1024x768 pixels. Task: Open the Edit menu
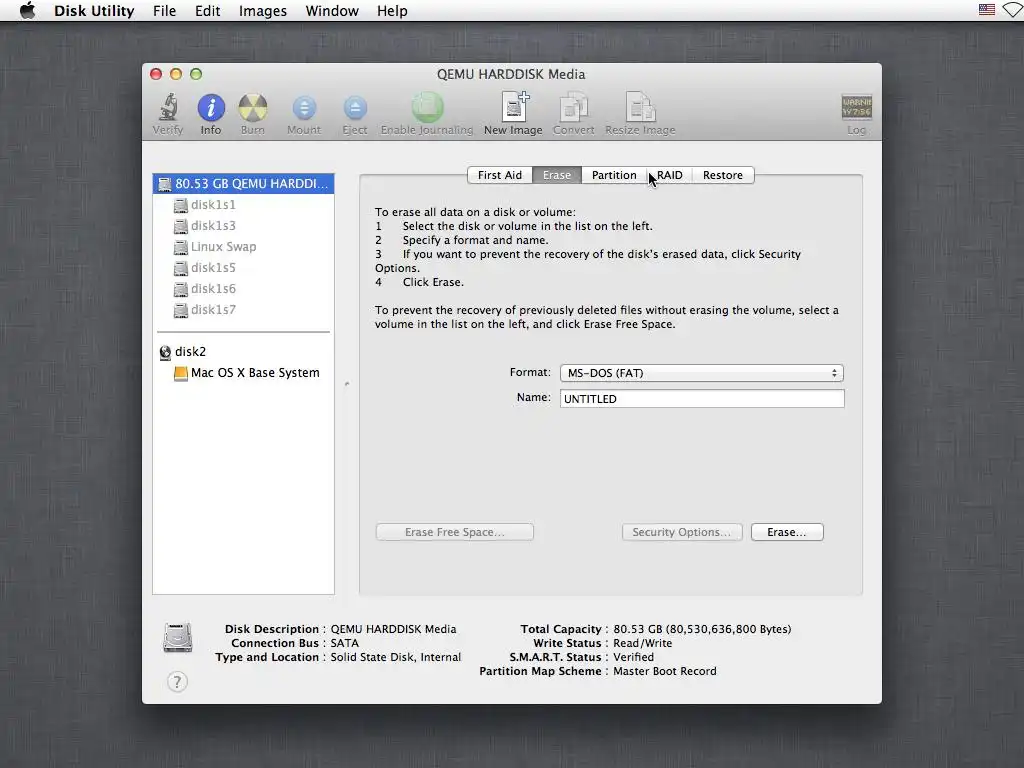(x=207, y=10)
